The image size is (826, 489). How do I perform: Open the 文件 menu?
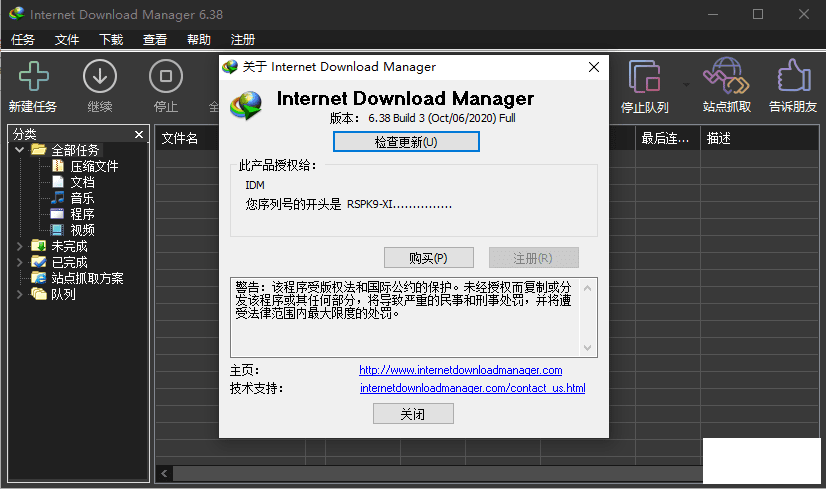tap(67, 40)
